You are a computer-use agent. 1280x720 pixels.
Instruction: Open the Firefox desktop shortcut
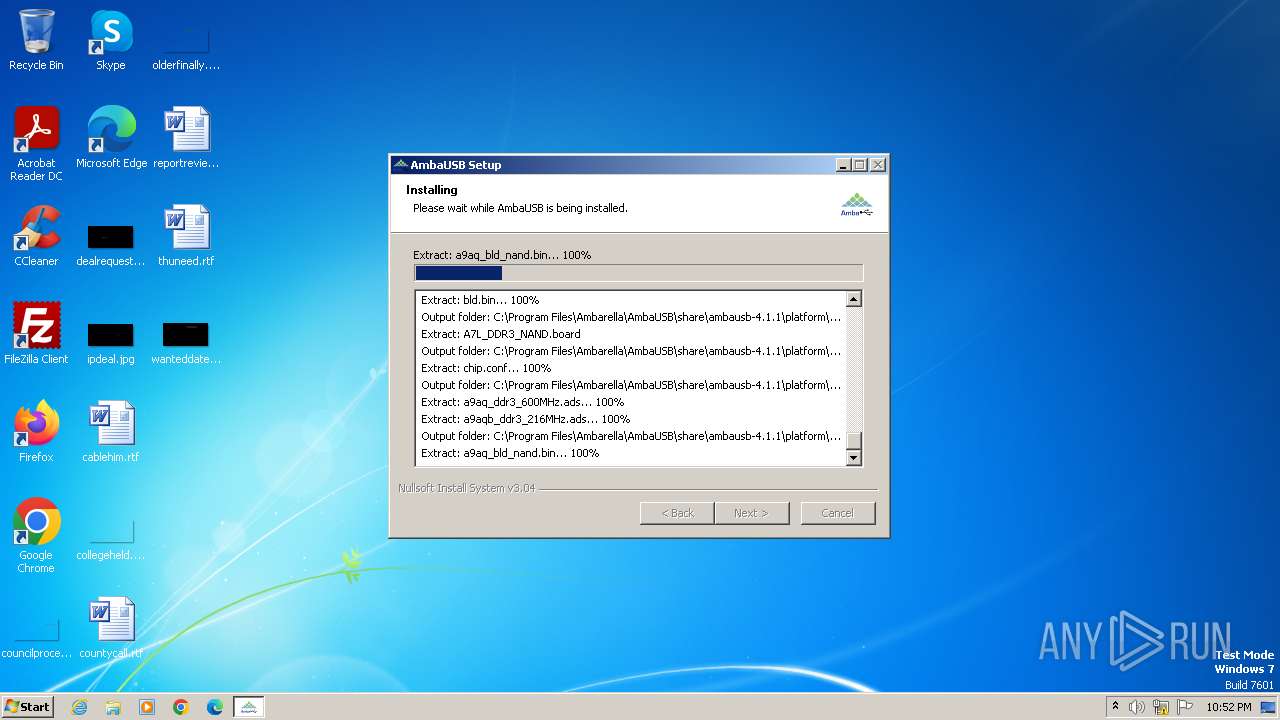pos(36,431)
